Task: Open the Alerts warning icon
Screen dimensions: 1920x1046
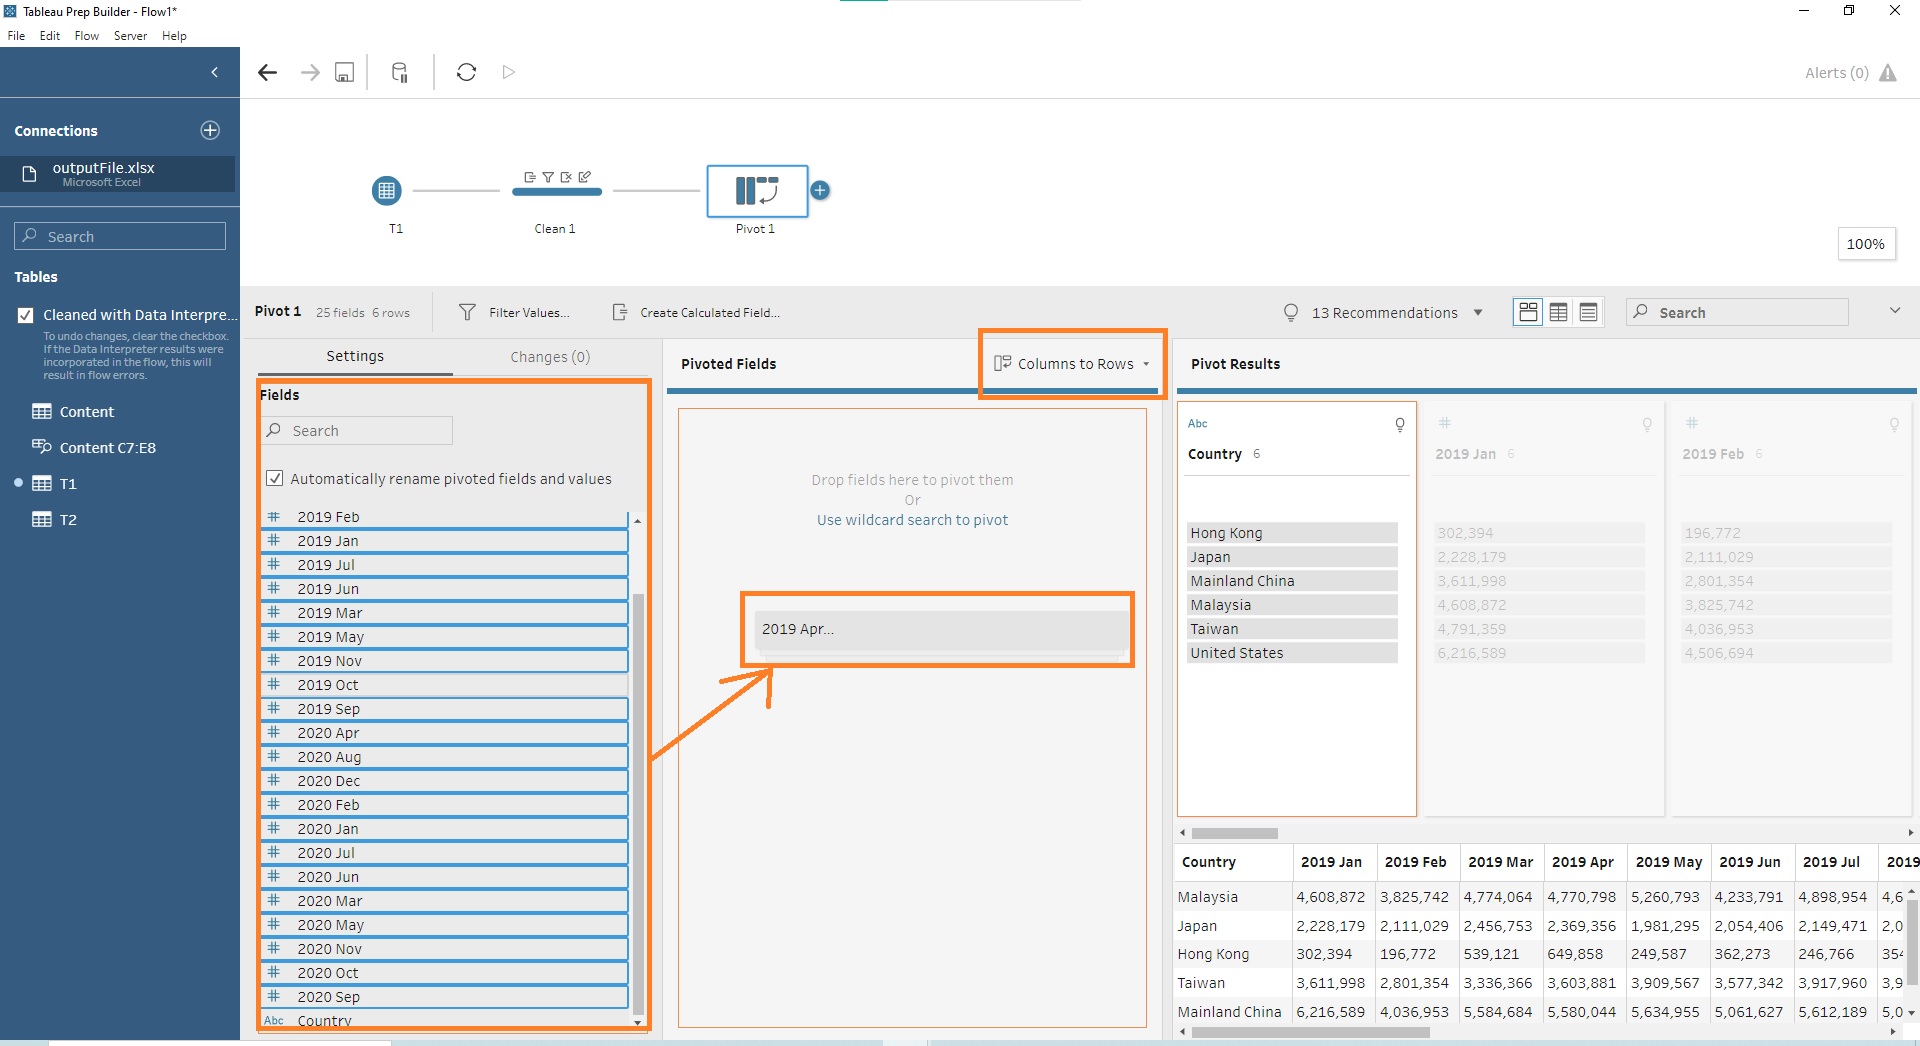Action: pos(1888,73)
